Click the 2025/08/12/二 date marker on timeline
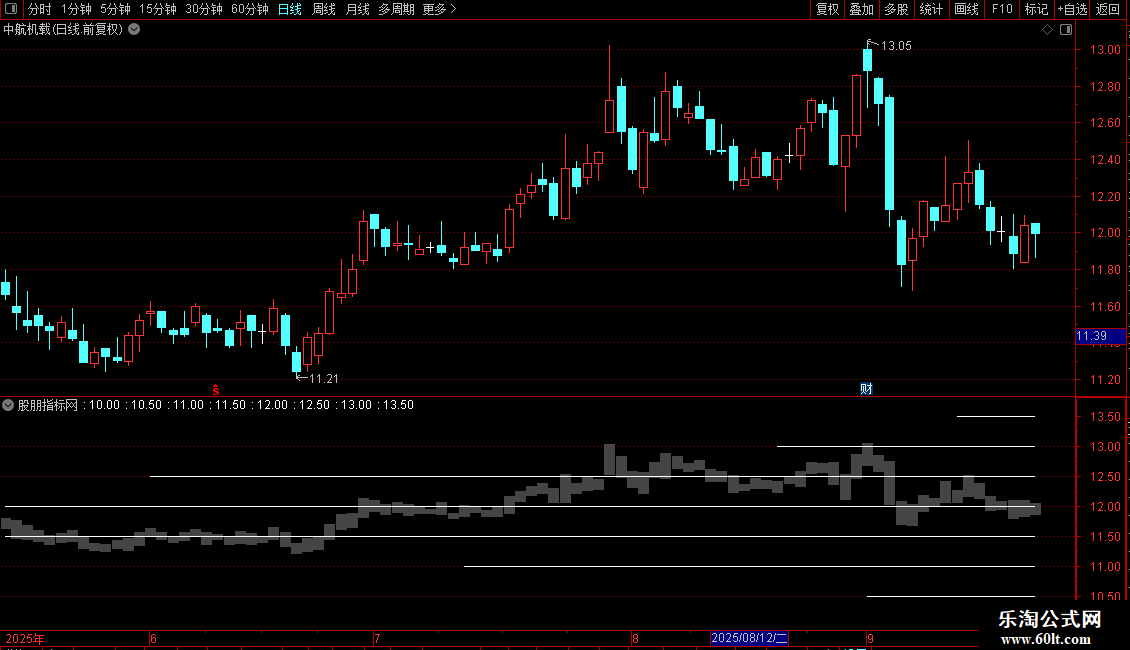This screenshot has width=1130, height=650. [749, 638]
